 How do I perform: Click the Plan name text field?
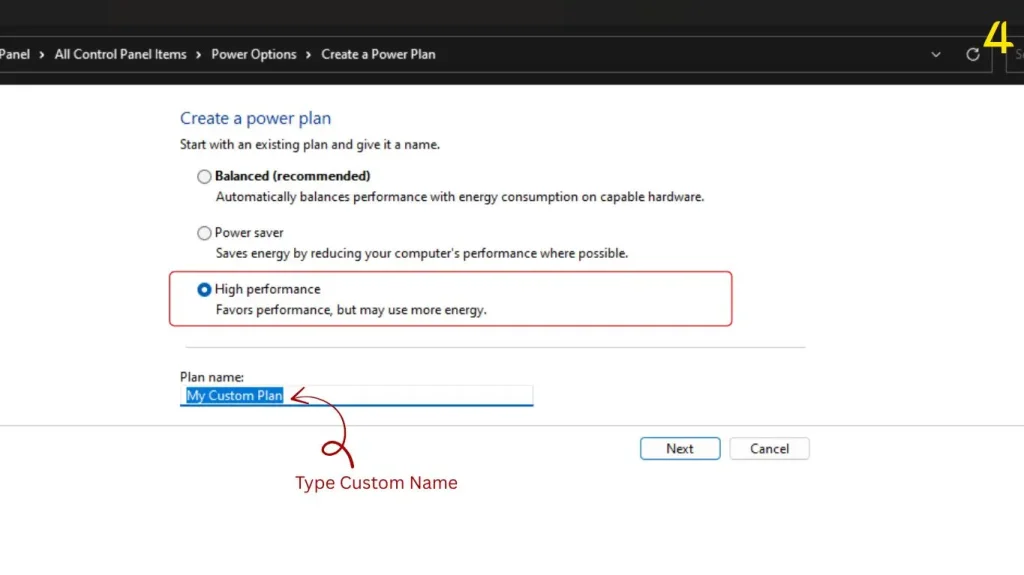click(400, 396)
